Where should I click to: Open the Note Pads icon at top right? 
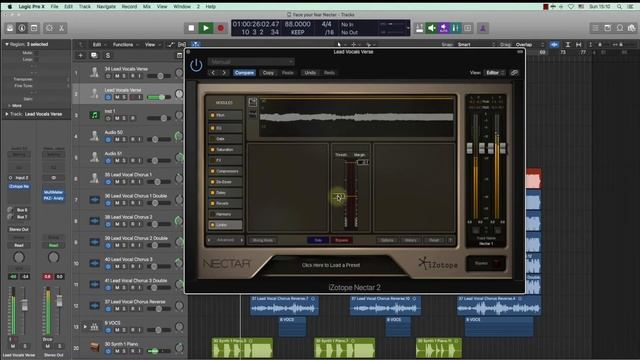pyautogui.click(x=608, y=28)
